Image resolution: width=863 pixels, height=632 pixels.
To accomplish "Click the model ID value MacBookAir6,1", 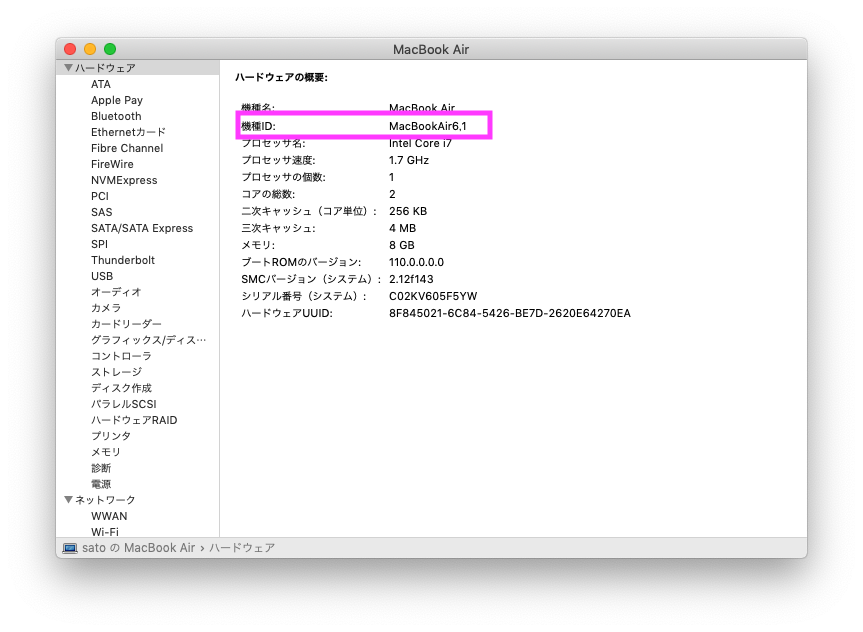I will (428, 126).
